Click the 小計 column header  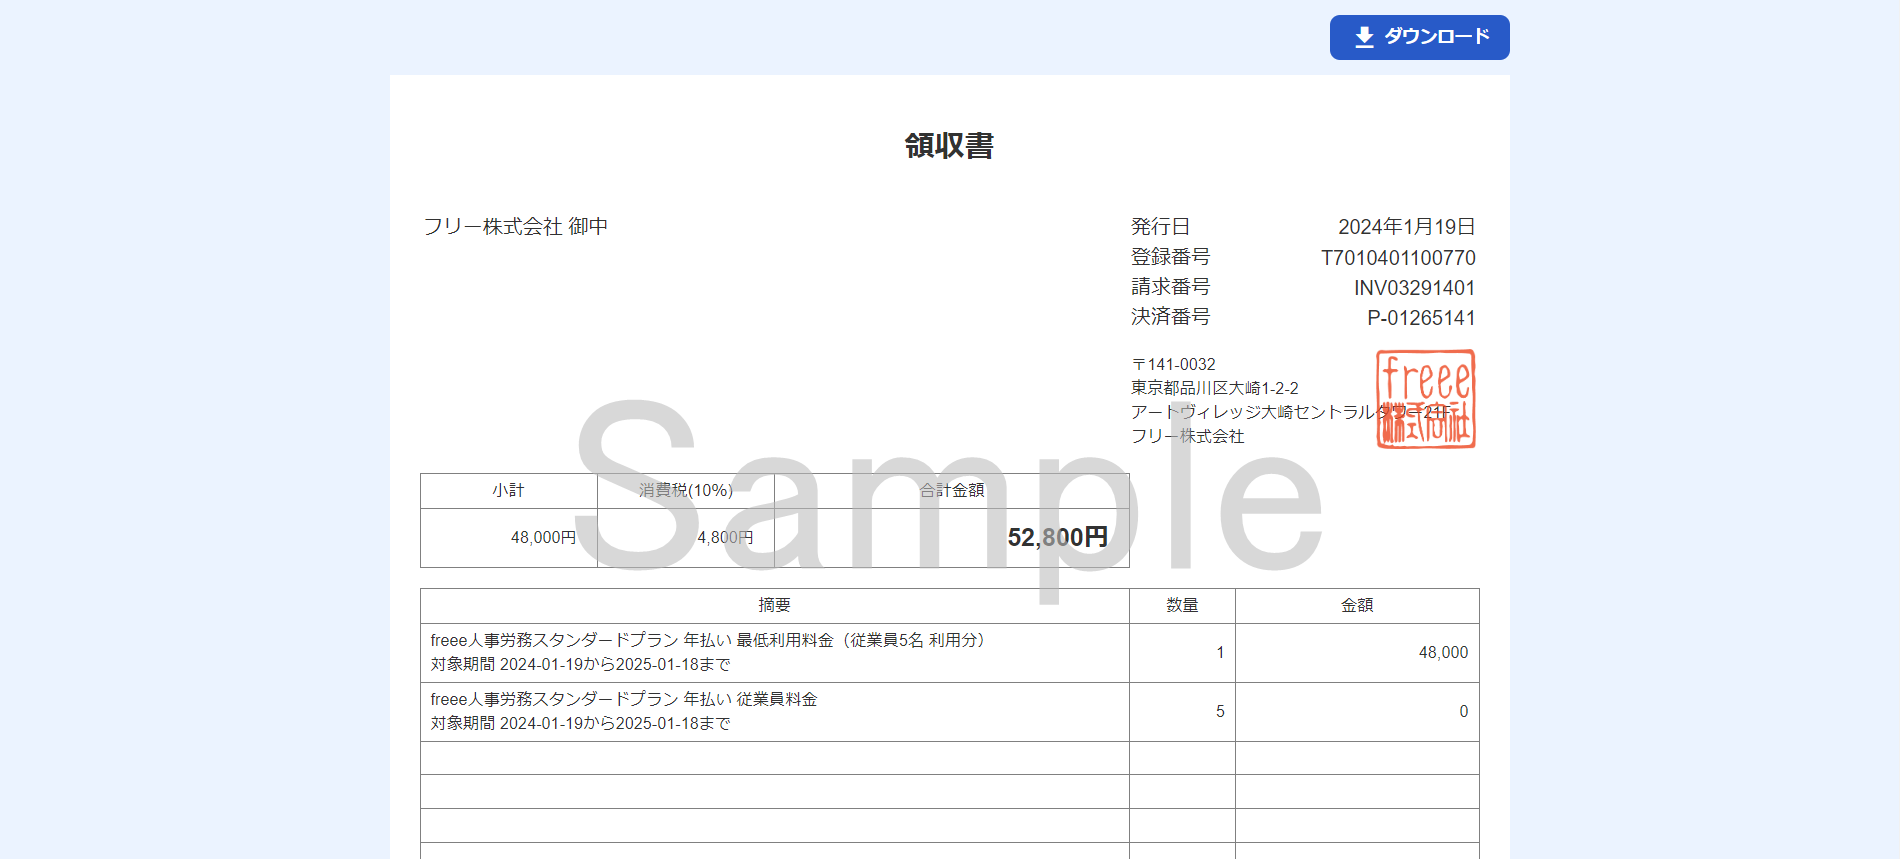[508, 491]
